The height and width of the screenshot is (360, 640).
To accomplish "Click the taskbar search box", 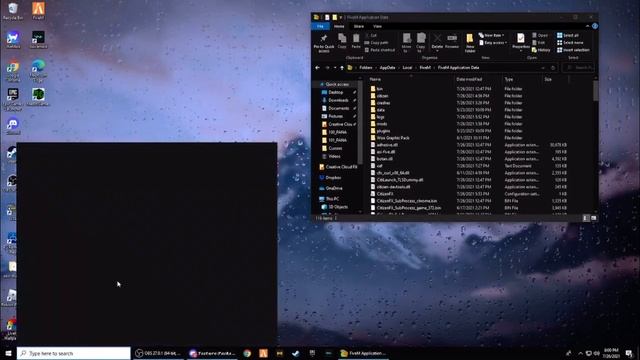I will click(74, 353).
